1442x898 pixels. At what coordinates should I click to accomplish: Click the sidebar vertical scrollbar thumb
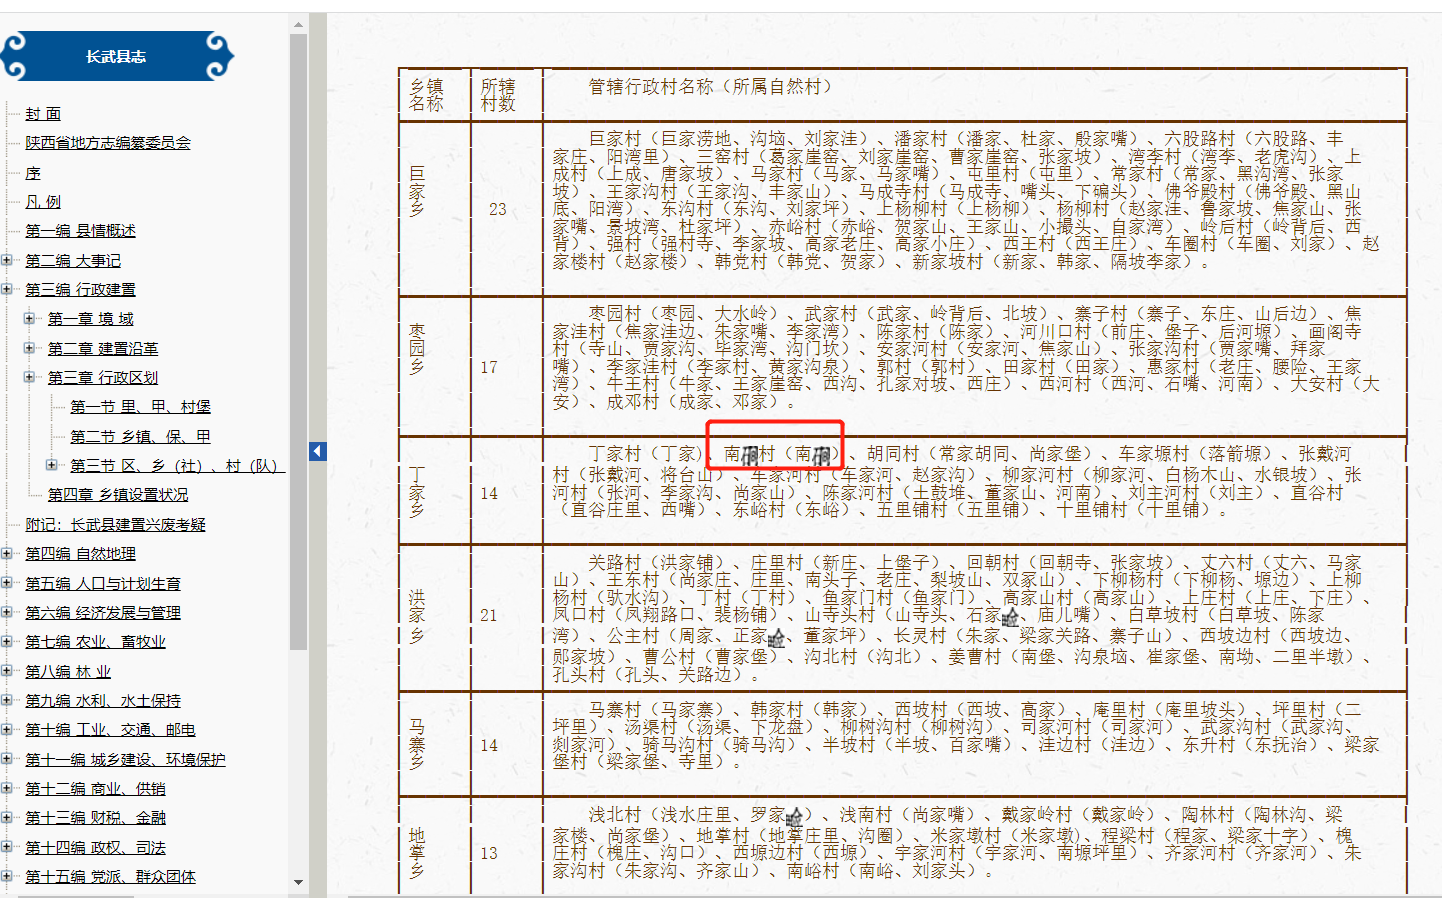298,340
